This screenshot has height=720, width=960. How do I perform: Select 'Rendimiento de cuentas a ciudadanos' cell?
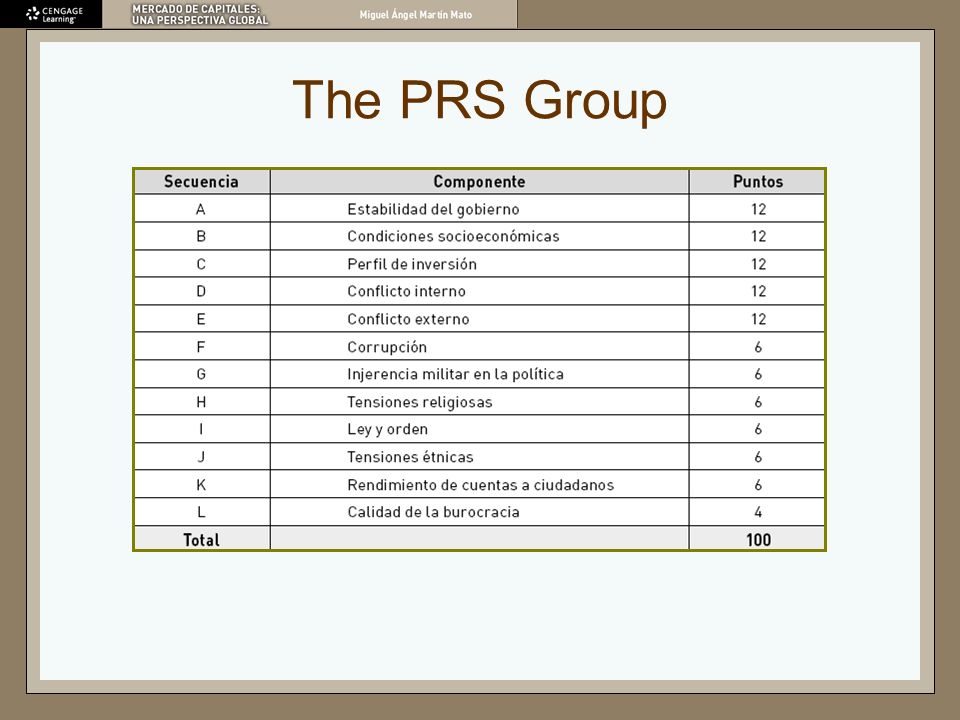481,485
